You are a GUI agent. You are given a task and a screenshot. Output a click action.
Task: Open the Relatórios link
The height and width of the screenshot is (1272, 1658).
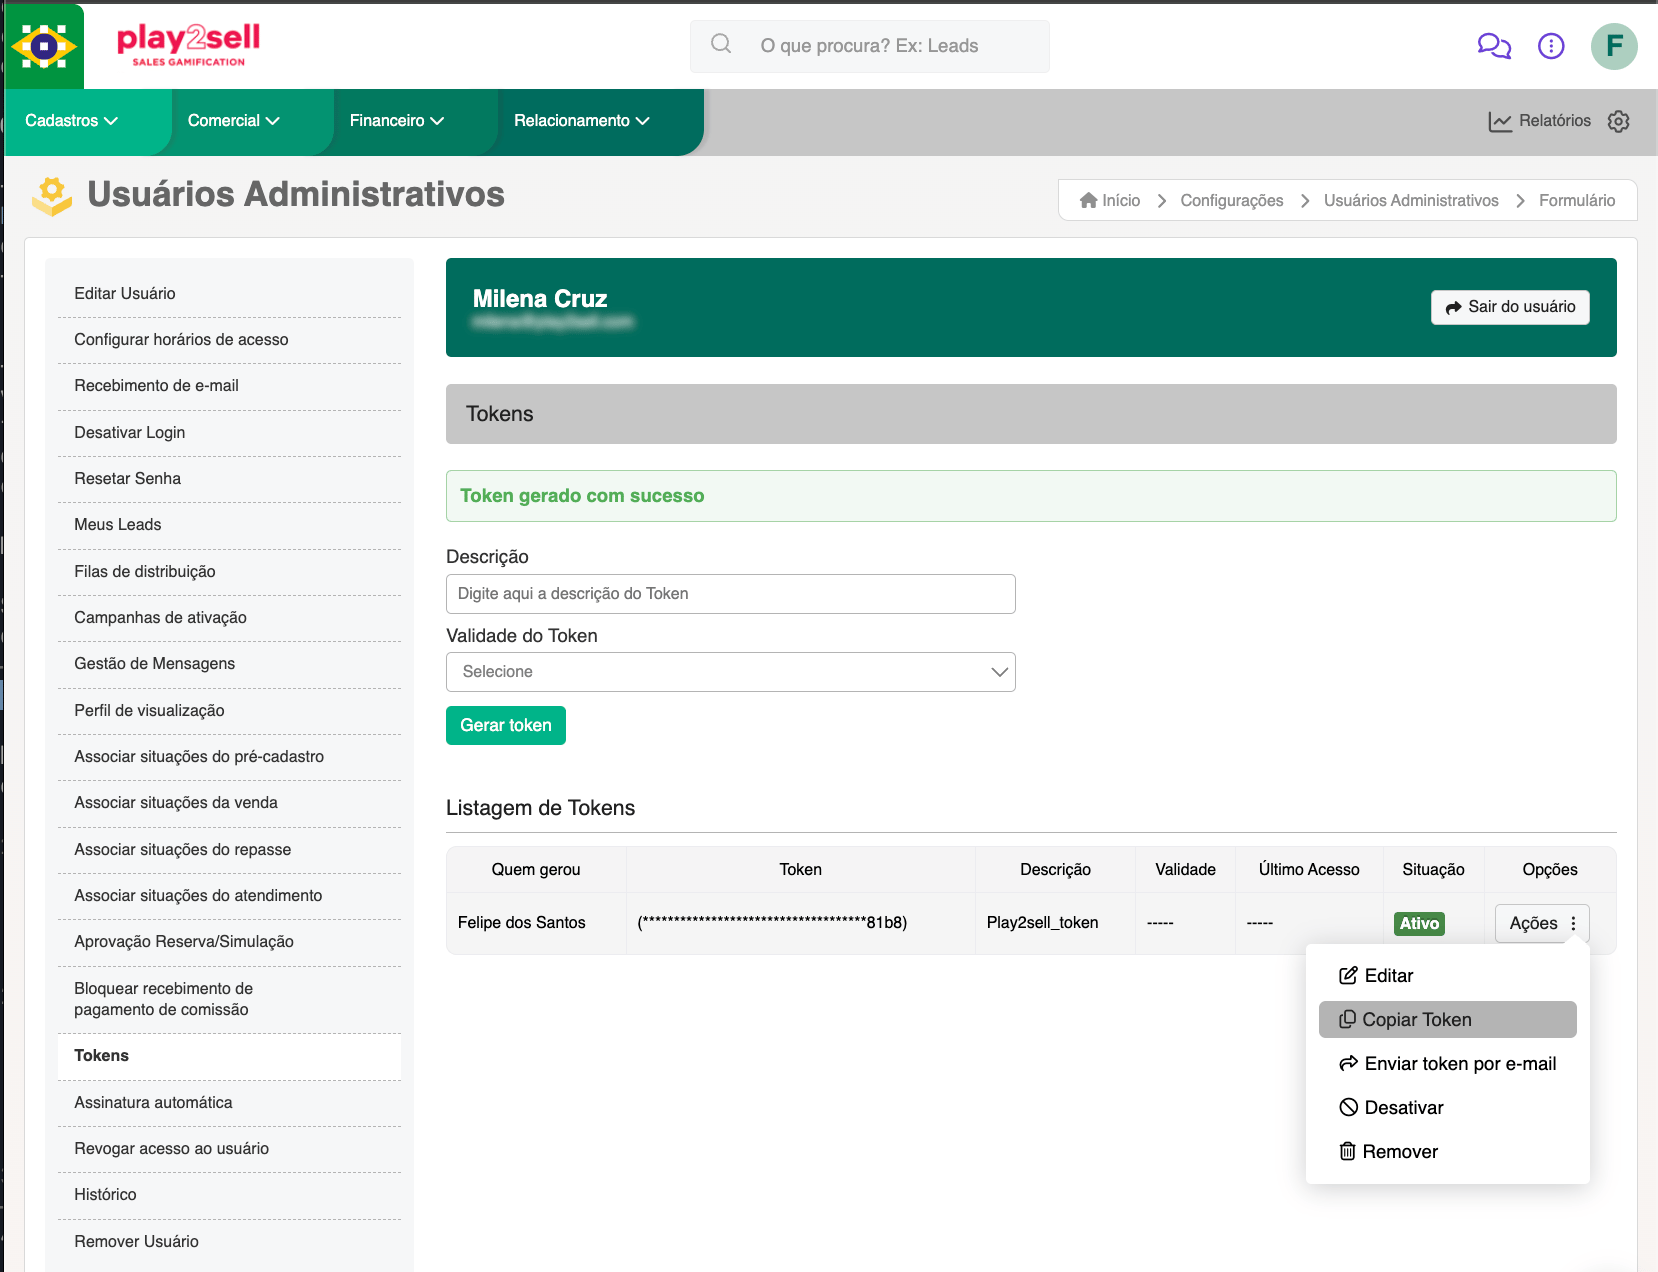(x=1540, y=121)
